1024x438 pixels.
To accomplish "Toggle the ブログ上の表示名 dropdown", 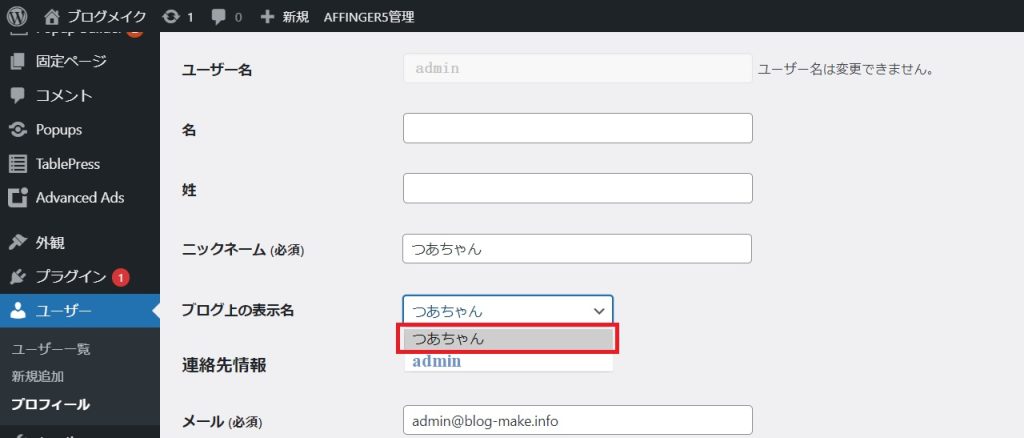I will 508,311.
